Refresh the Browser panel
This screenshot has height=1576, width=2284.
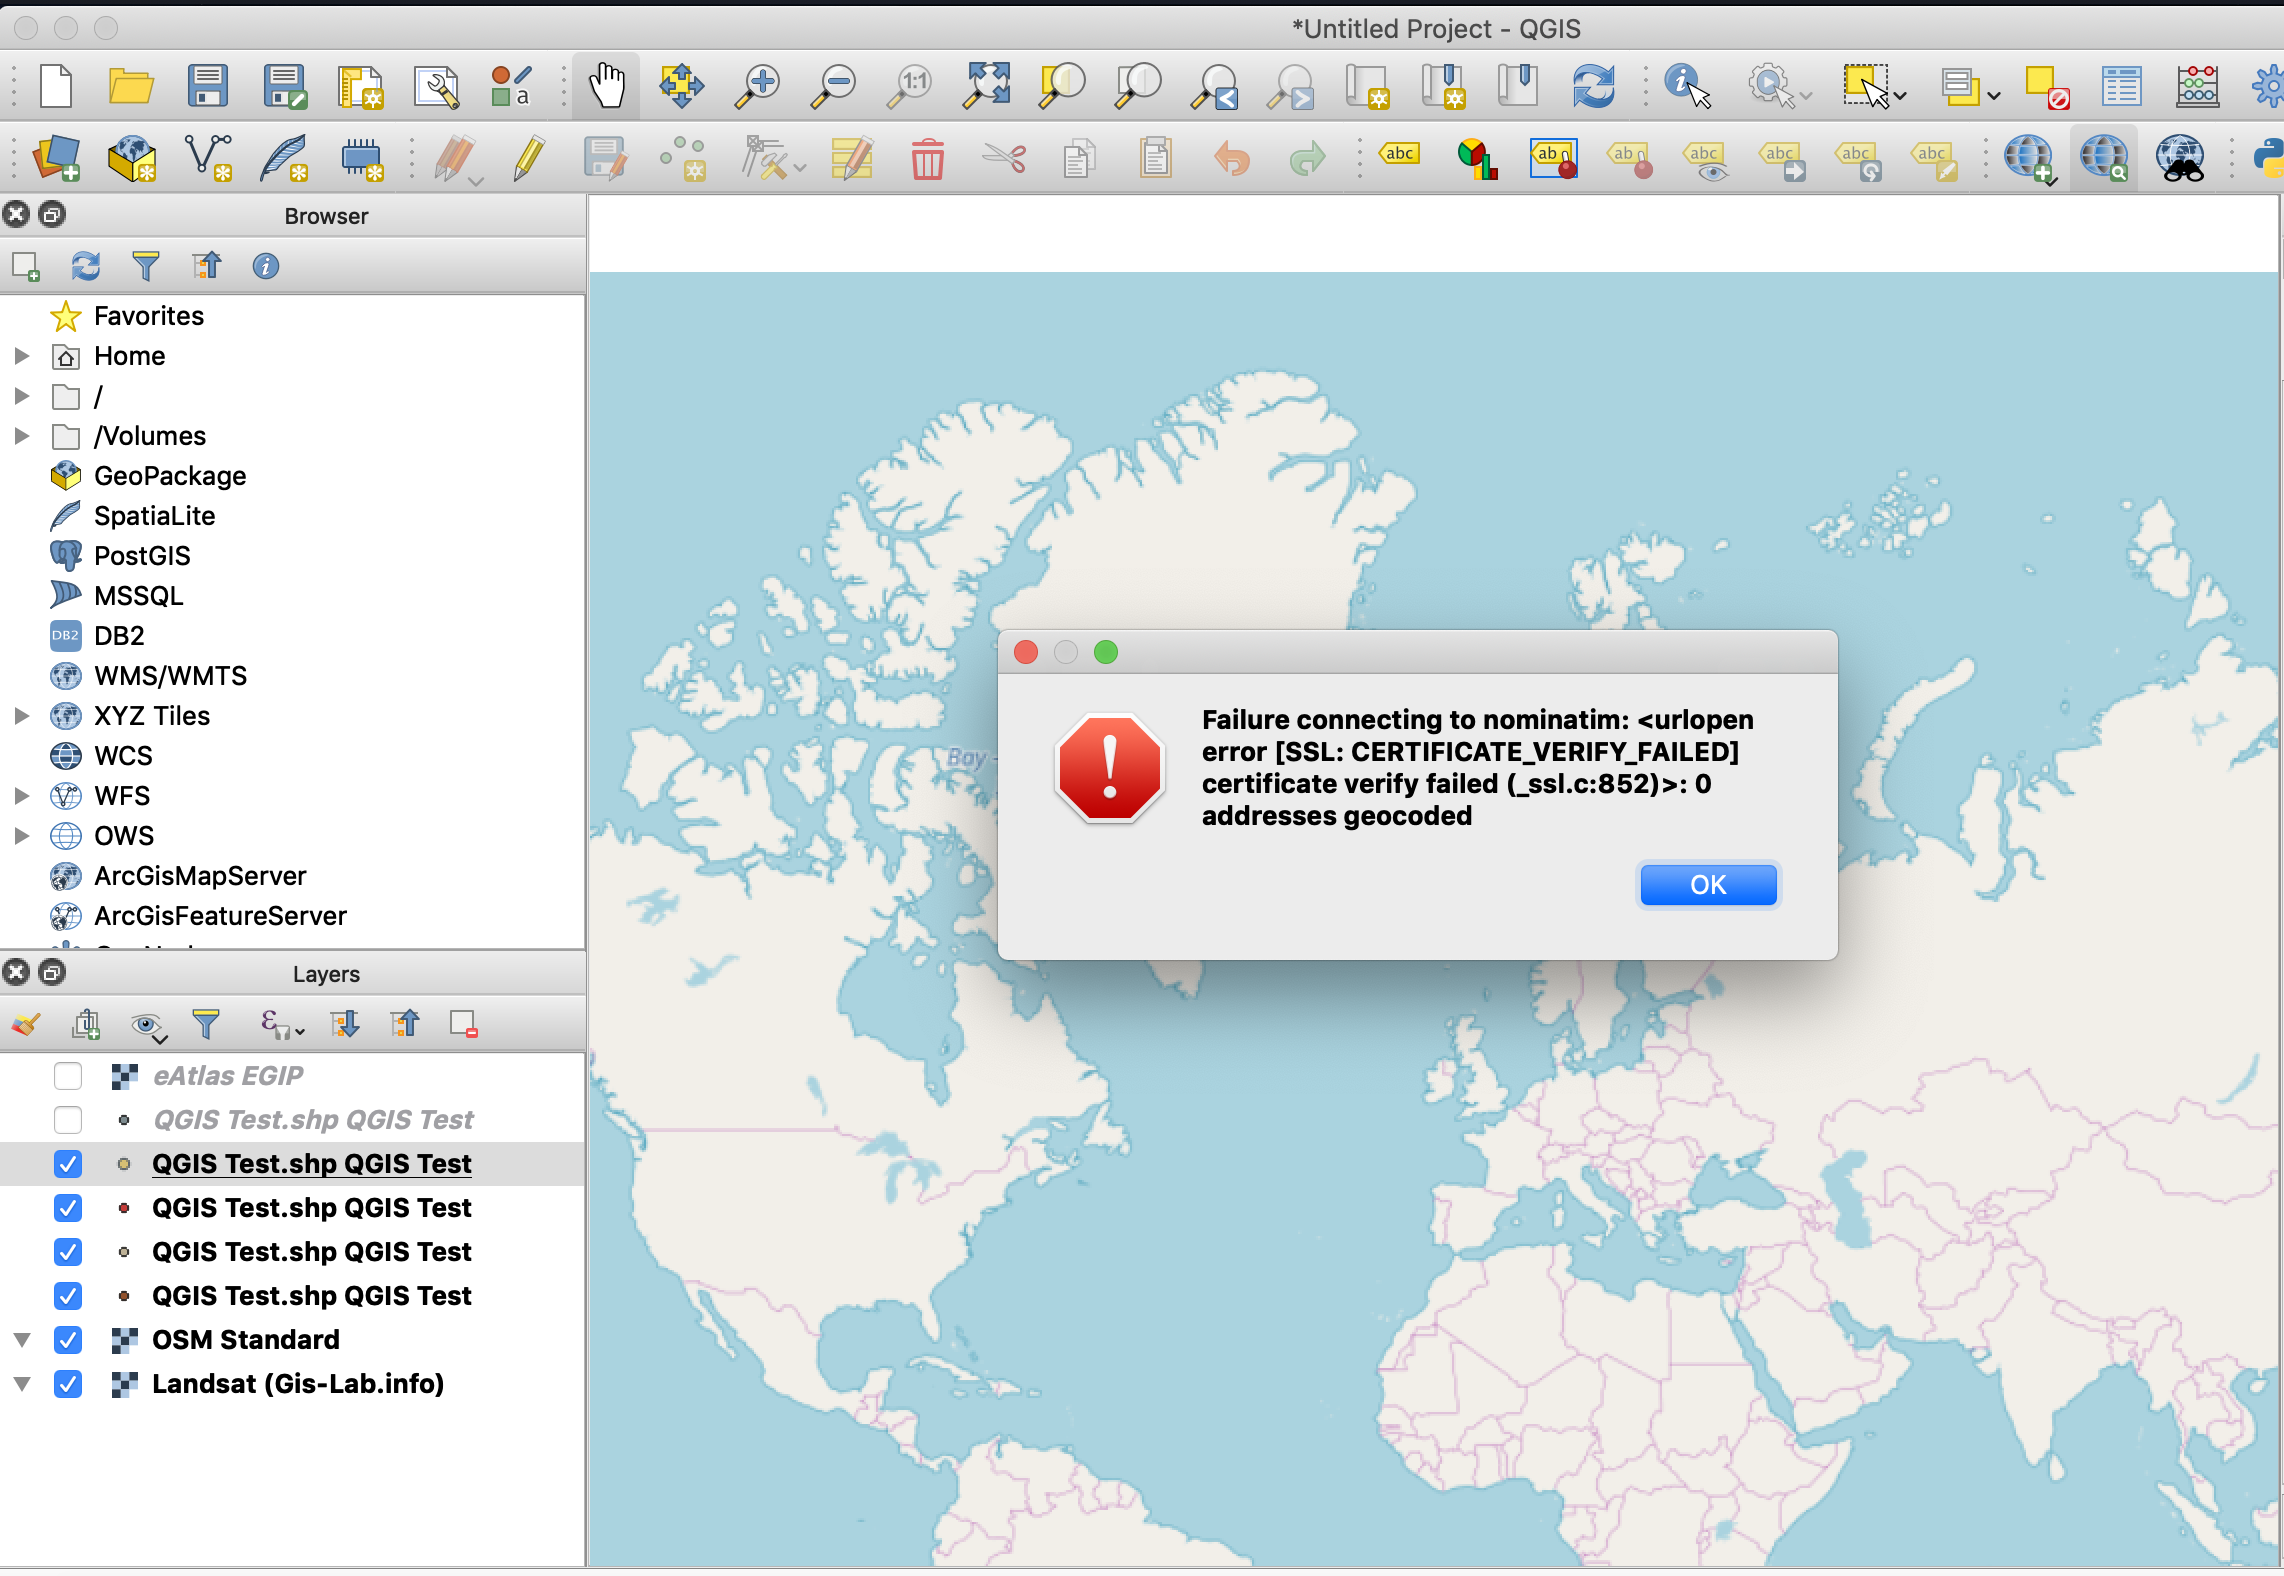86,266
